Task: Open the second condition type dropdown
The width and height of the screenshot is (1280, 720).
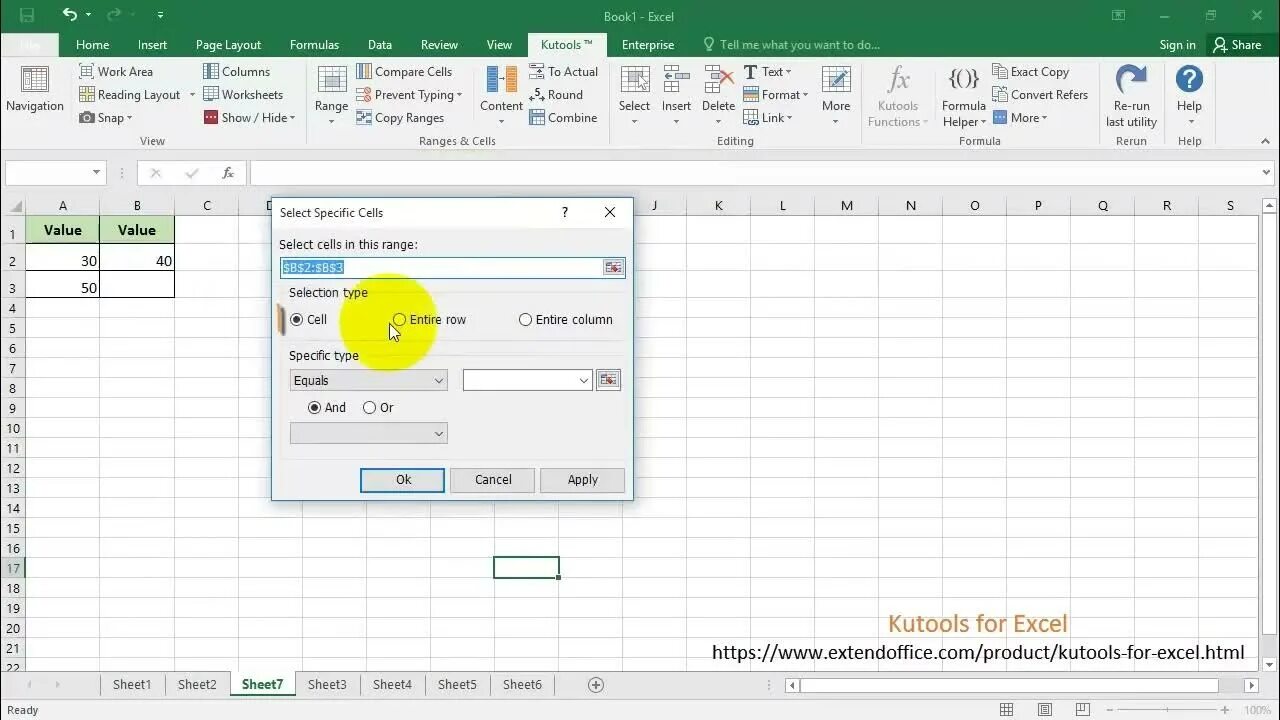Action: coord(368,433)
